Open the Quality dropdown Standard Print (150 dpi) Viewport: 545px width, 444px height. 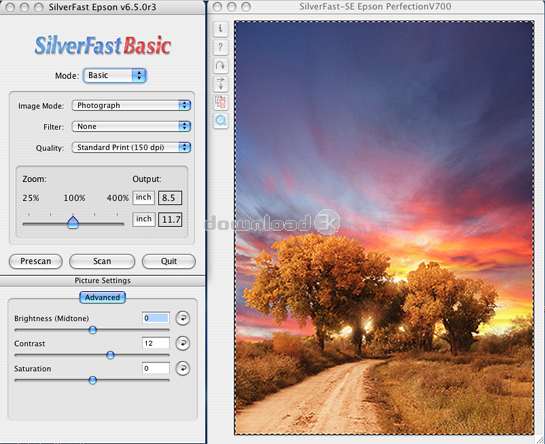[131, 147]
